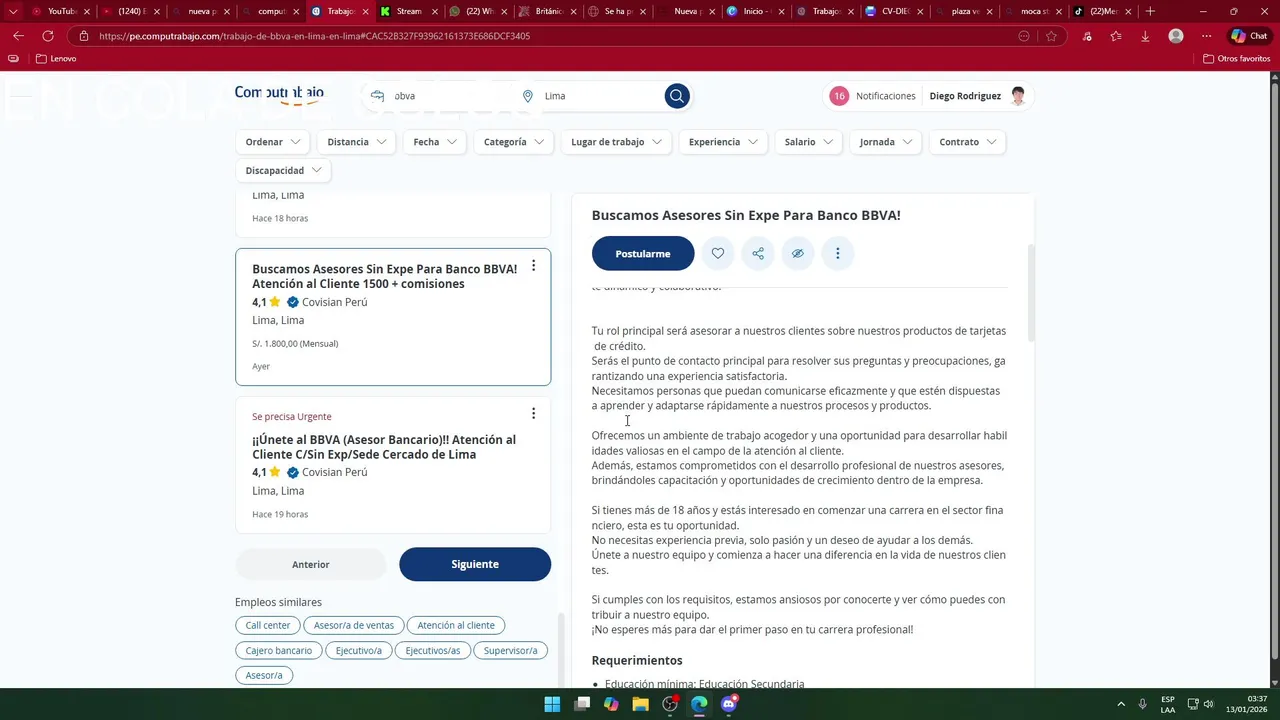Click the Anterior page button
Viewport: 1280px width, 720px height.
pos(310,564)
